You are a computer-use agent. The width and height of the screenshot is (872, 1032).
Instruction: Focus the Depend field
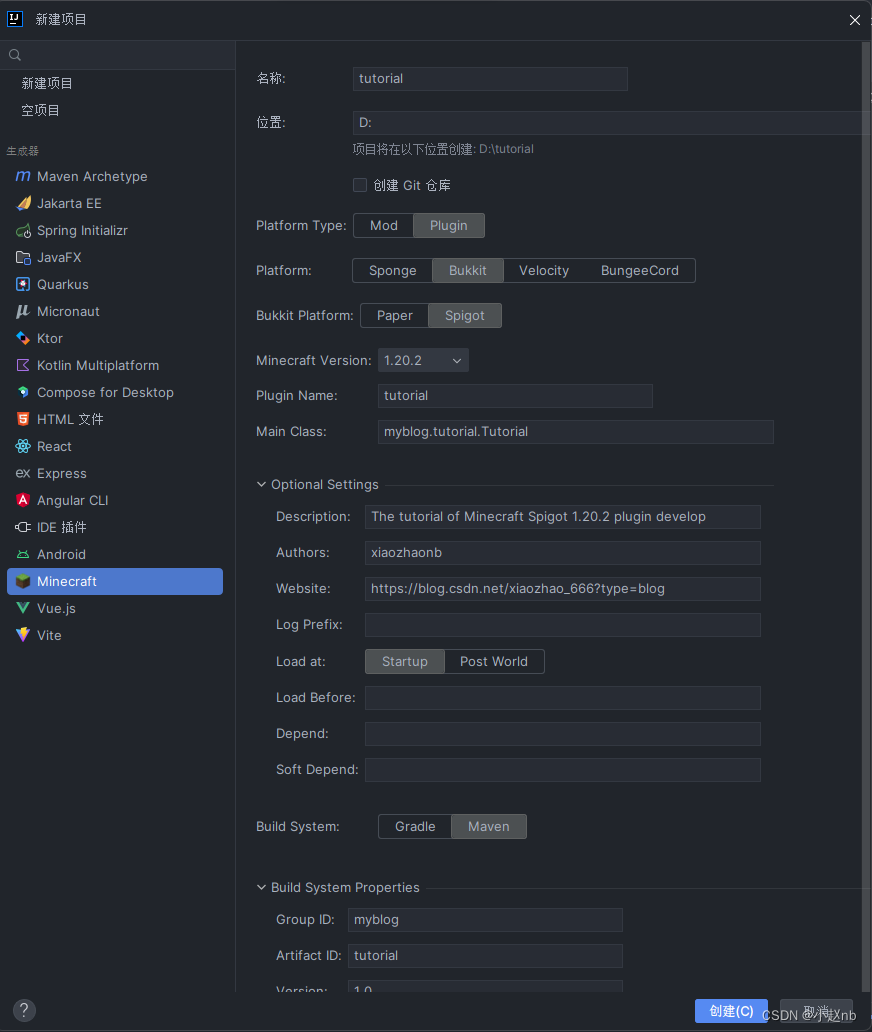pos(563,734)
